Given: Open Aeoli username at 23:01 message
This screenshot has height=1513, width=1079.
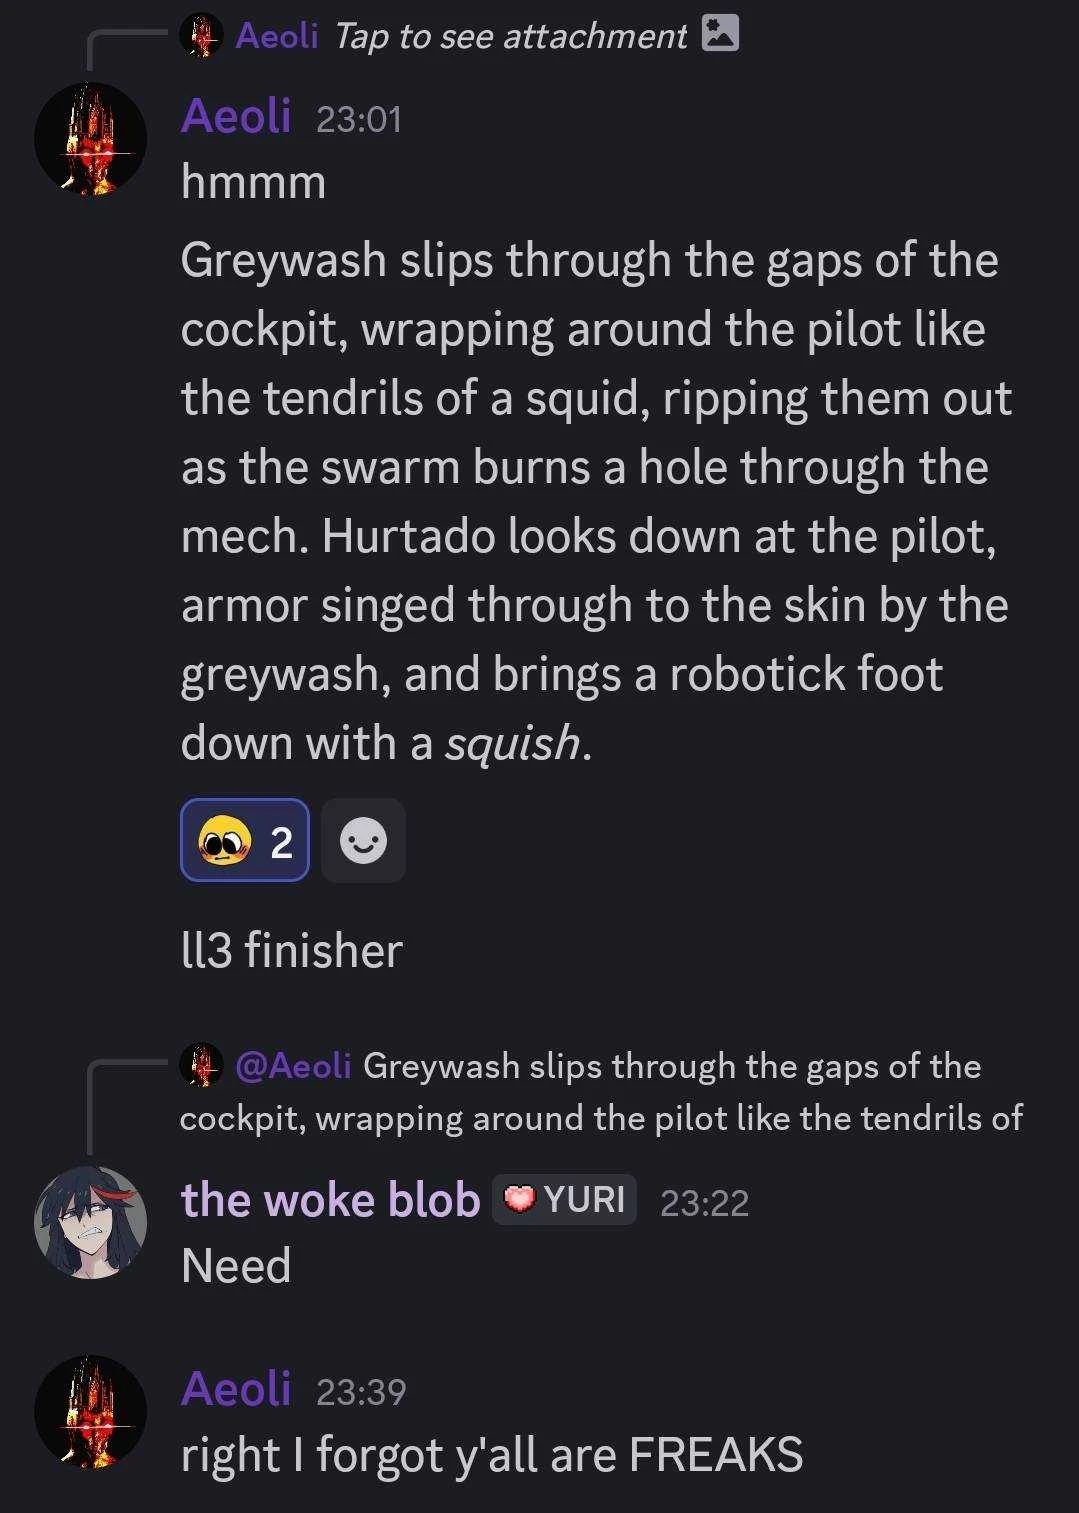Looking at the screenshot, I should 236,116.
